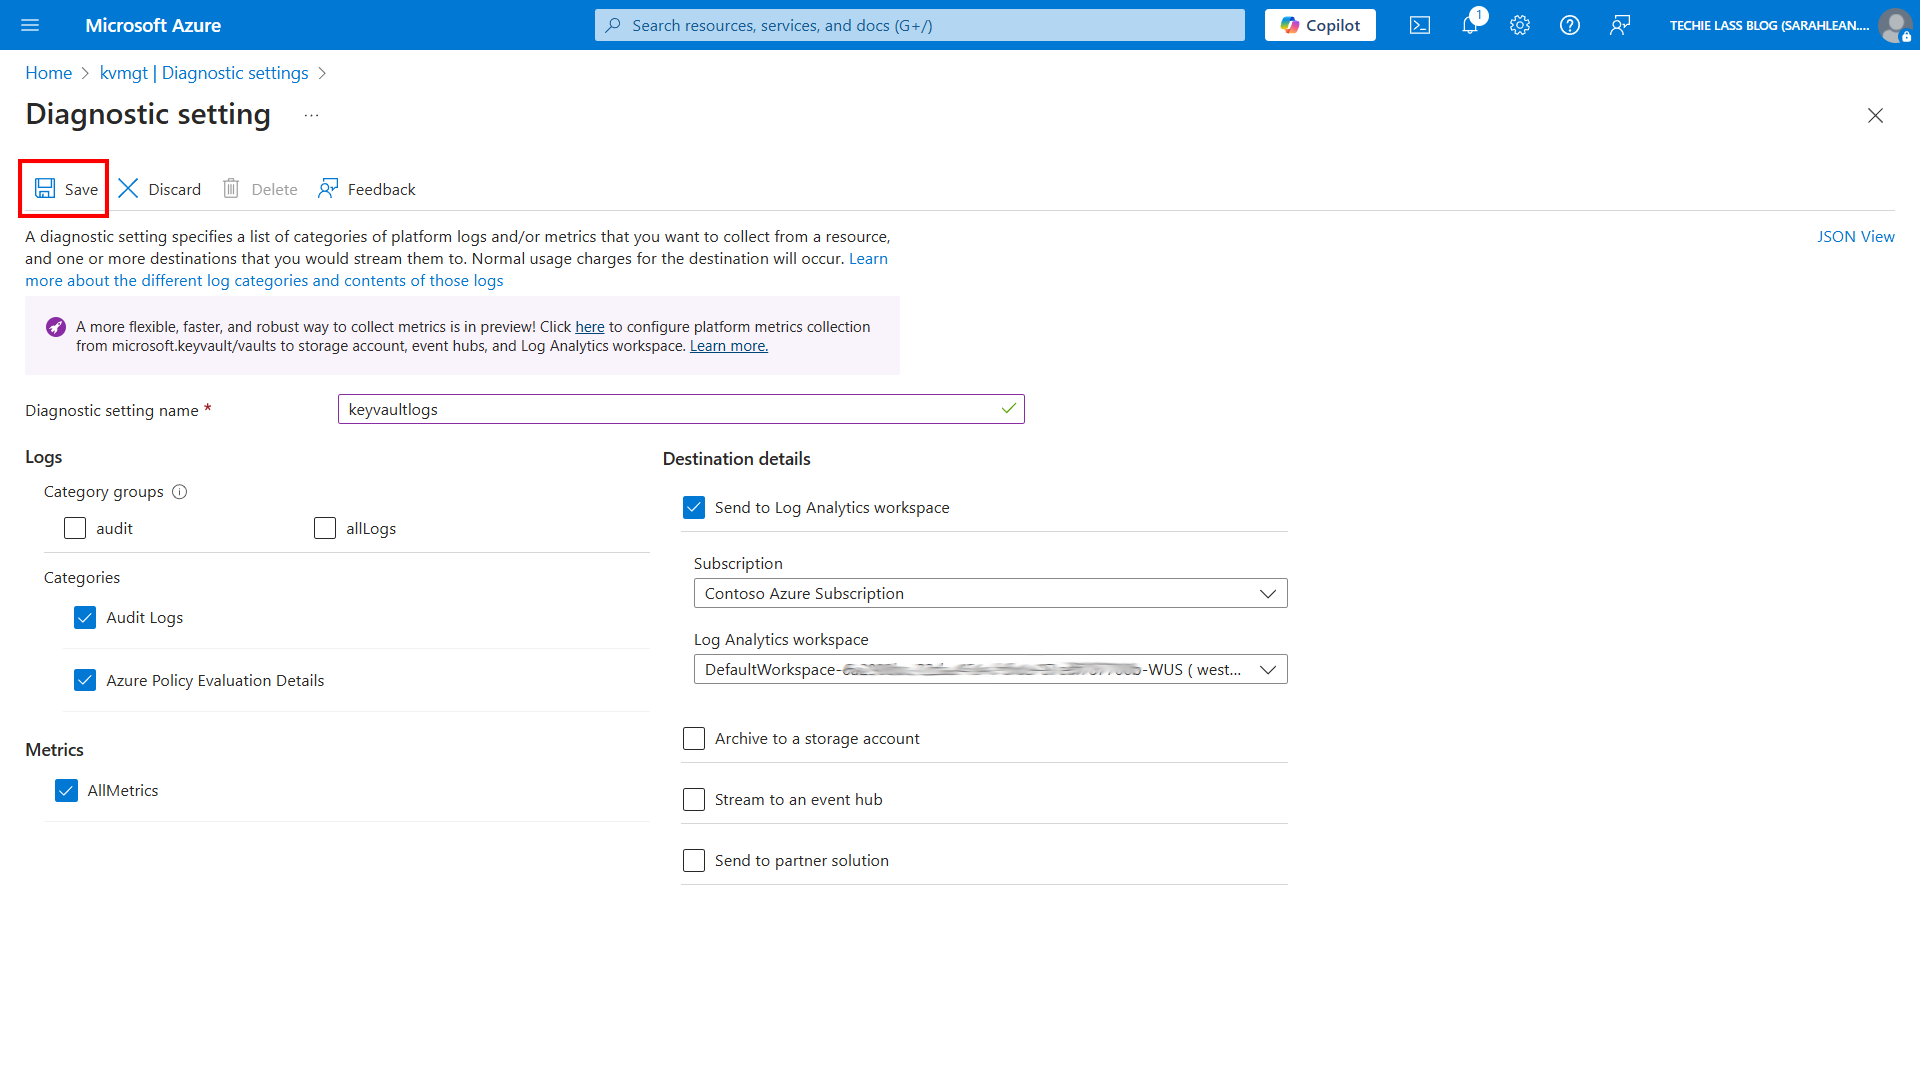Navigate to Home via breadcrumb
The image size is (1920, 1080).
(x=48, y=72)
